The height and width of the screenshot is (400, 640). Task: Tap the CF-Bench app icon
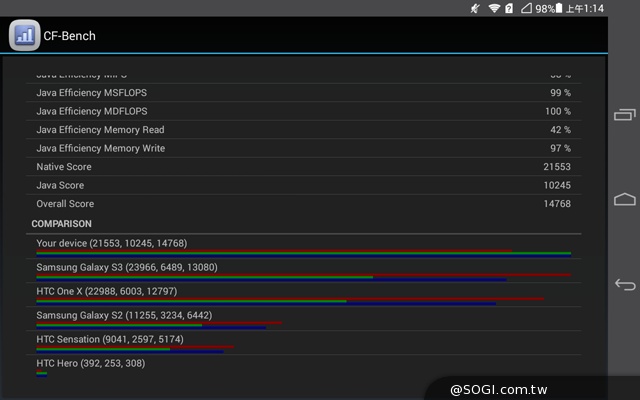24,36
